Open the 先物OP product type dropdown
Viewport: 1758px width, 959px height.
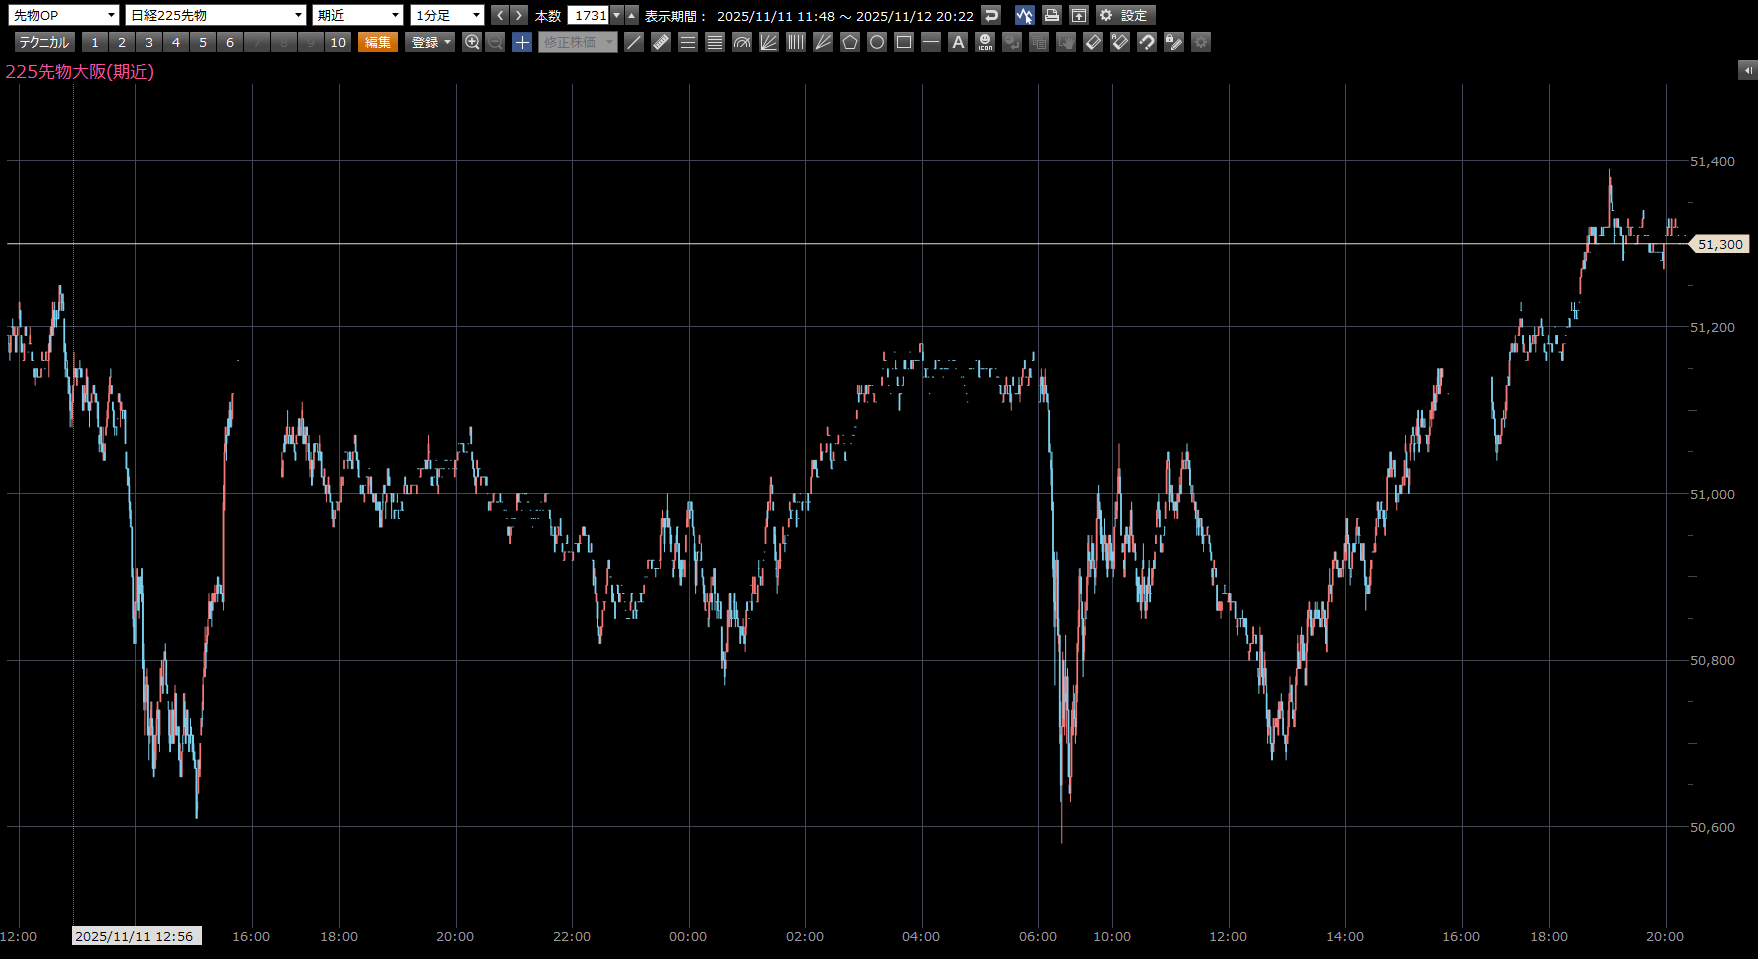click(63, 15)
